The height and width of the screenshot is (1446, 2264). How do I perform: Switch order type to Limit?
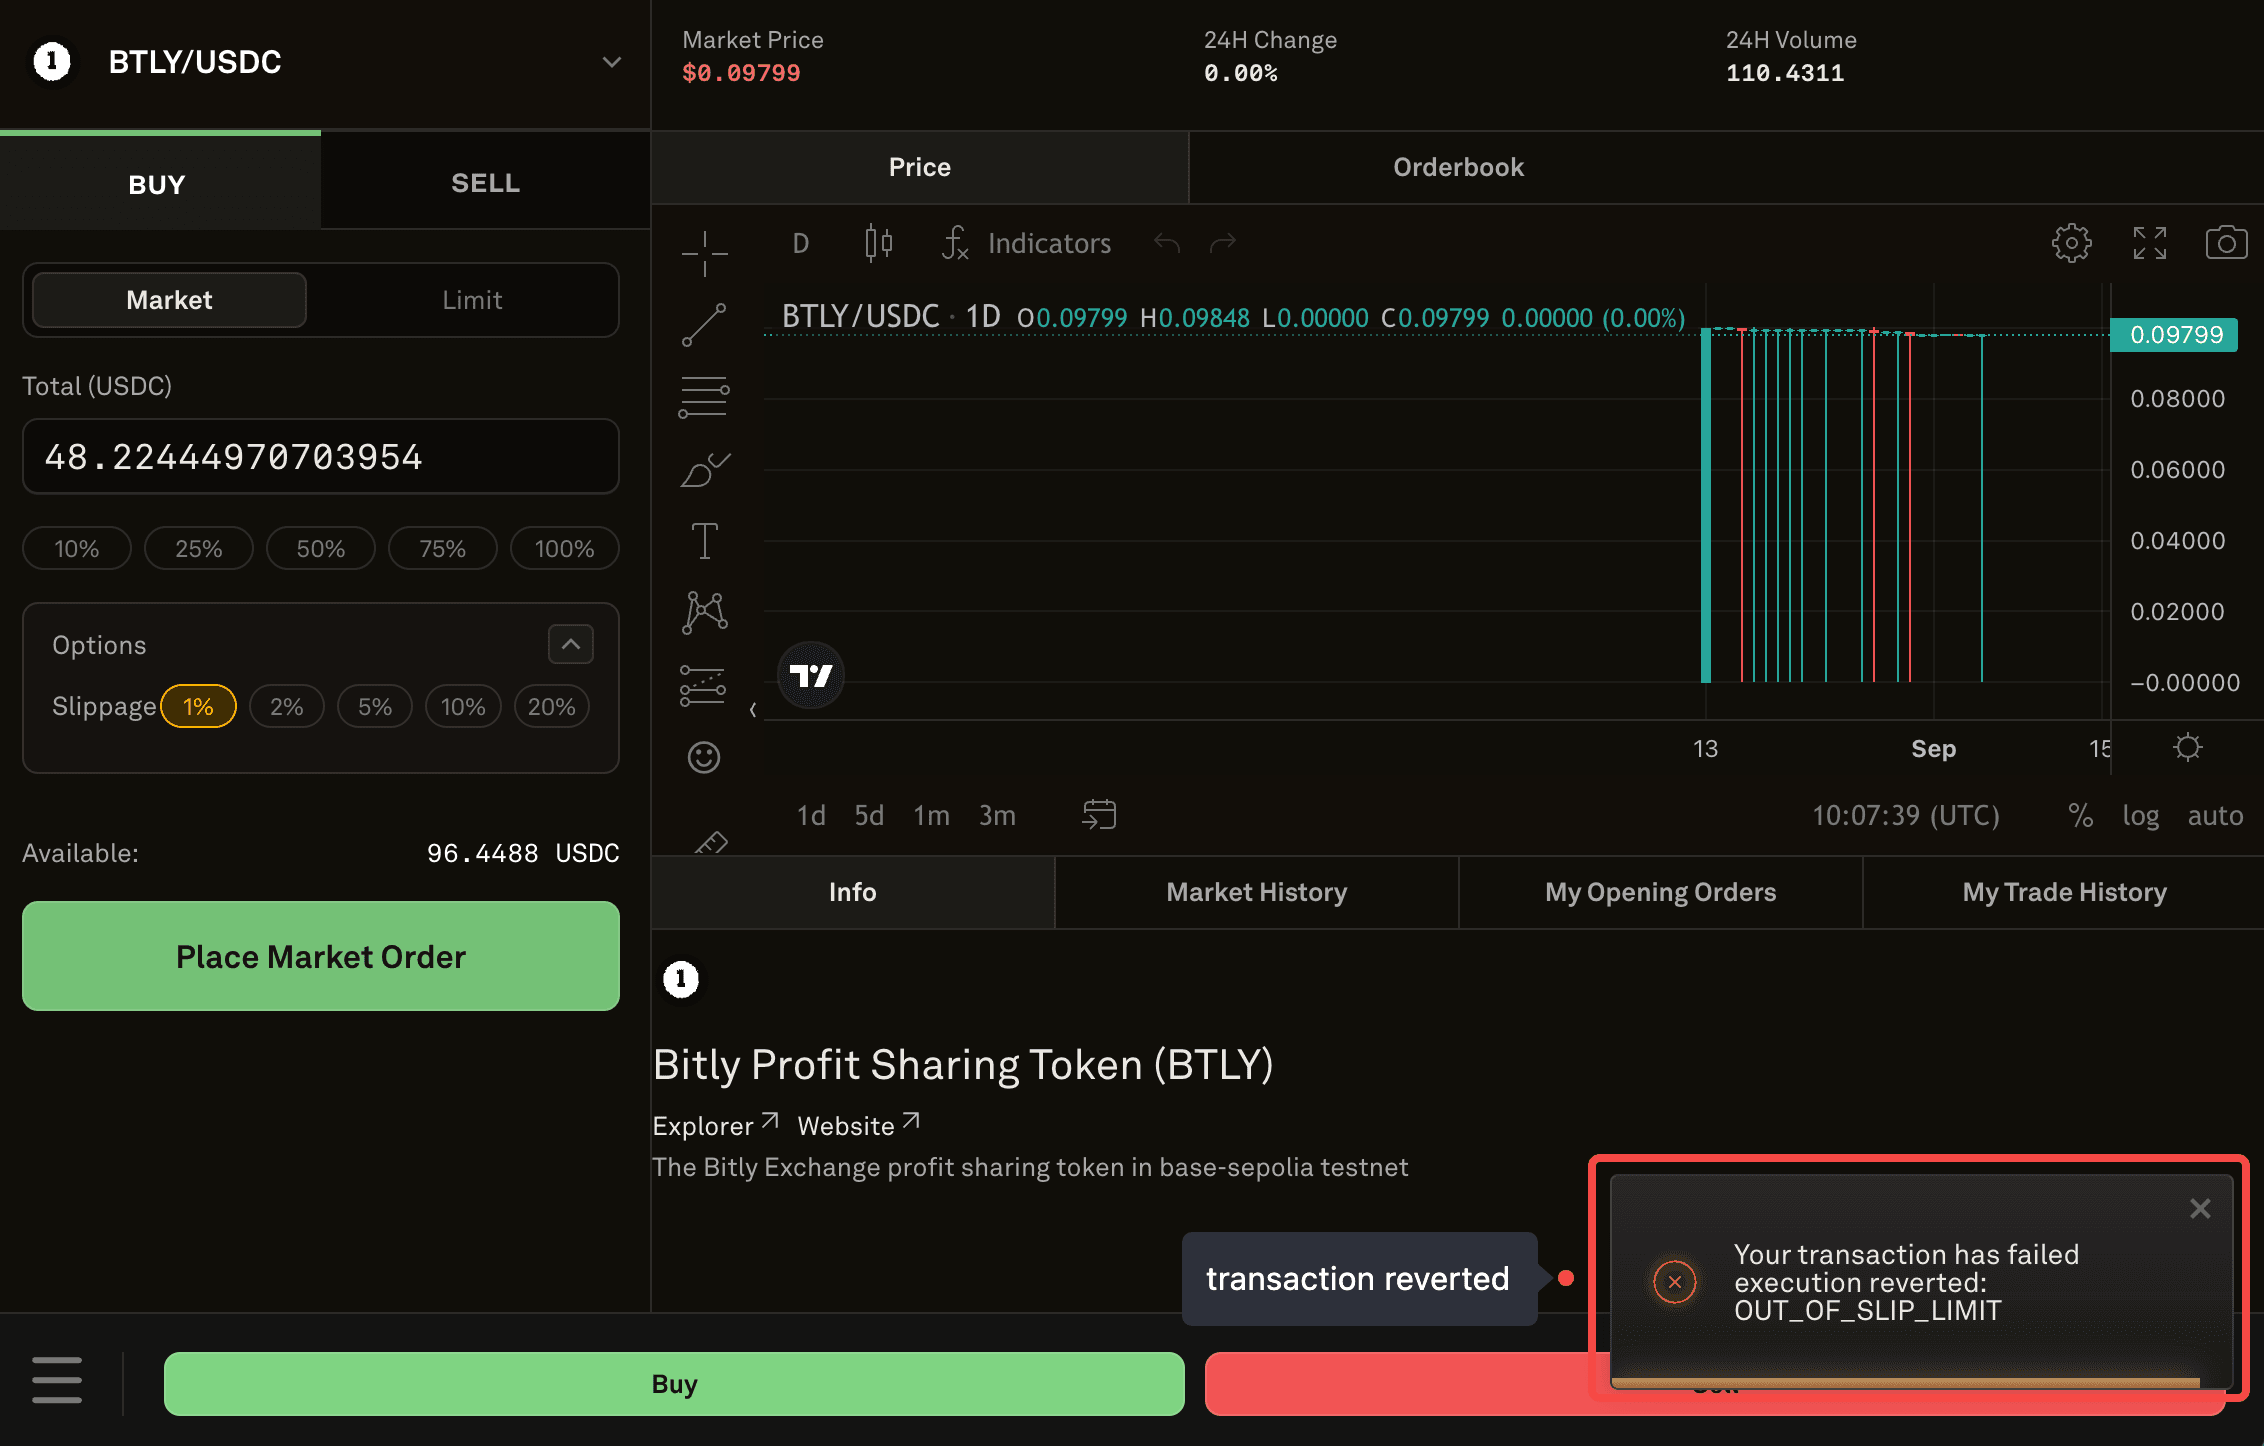pyautogui.click(x=472, y=300)
